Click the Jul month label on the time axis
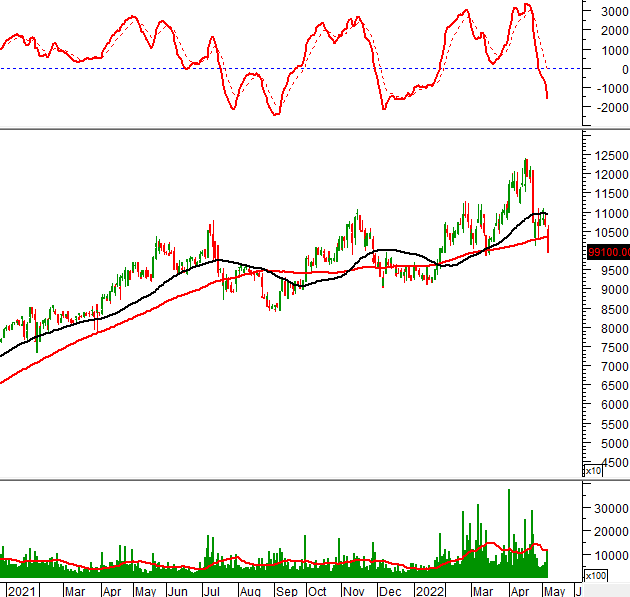This screenshot has height=597, width=630. 213,590
